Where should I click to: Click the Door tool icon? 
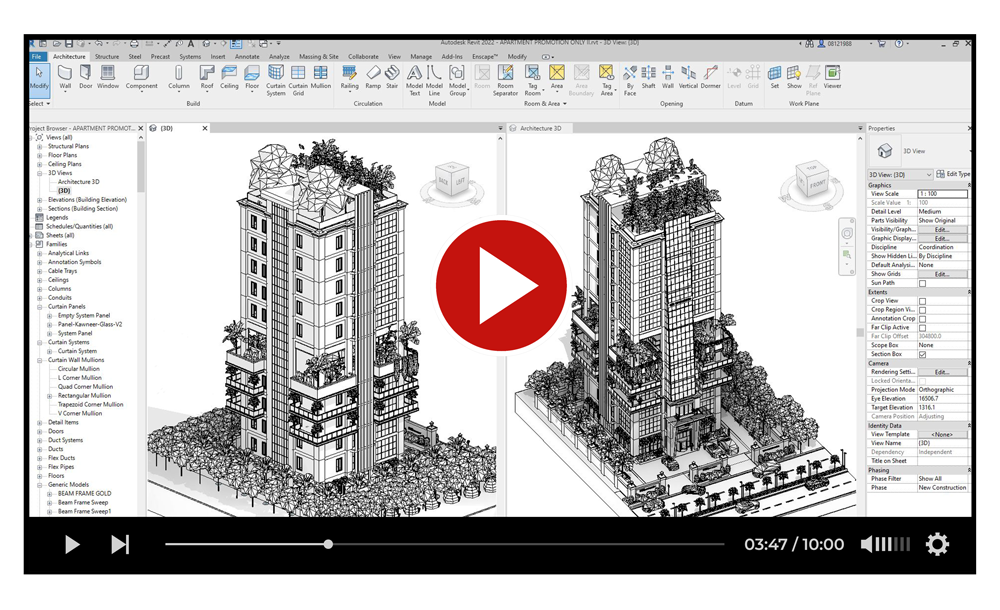pos(86,77)
